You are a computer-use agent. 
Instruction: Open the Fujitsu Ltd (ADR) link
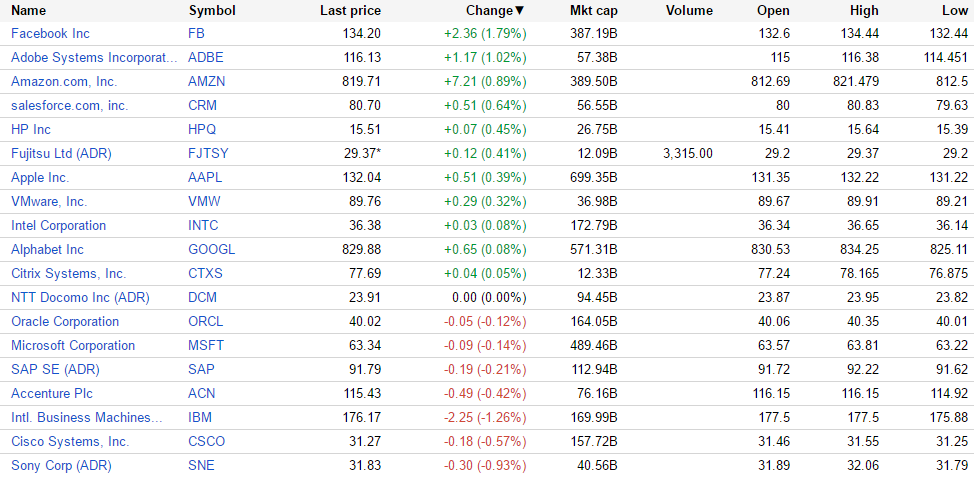click(61, 154)
